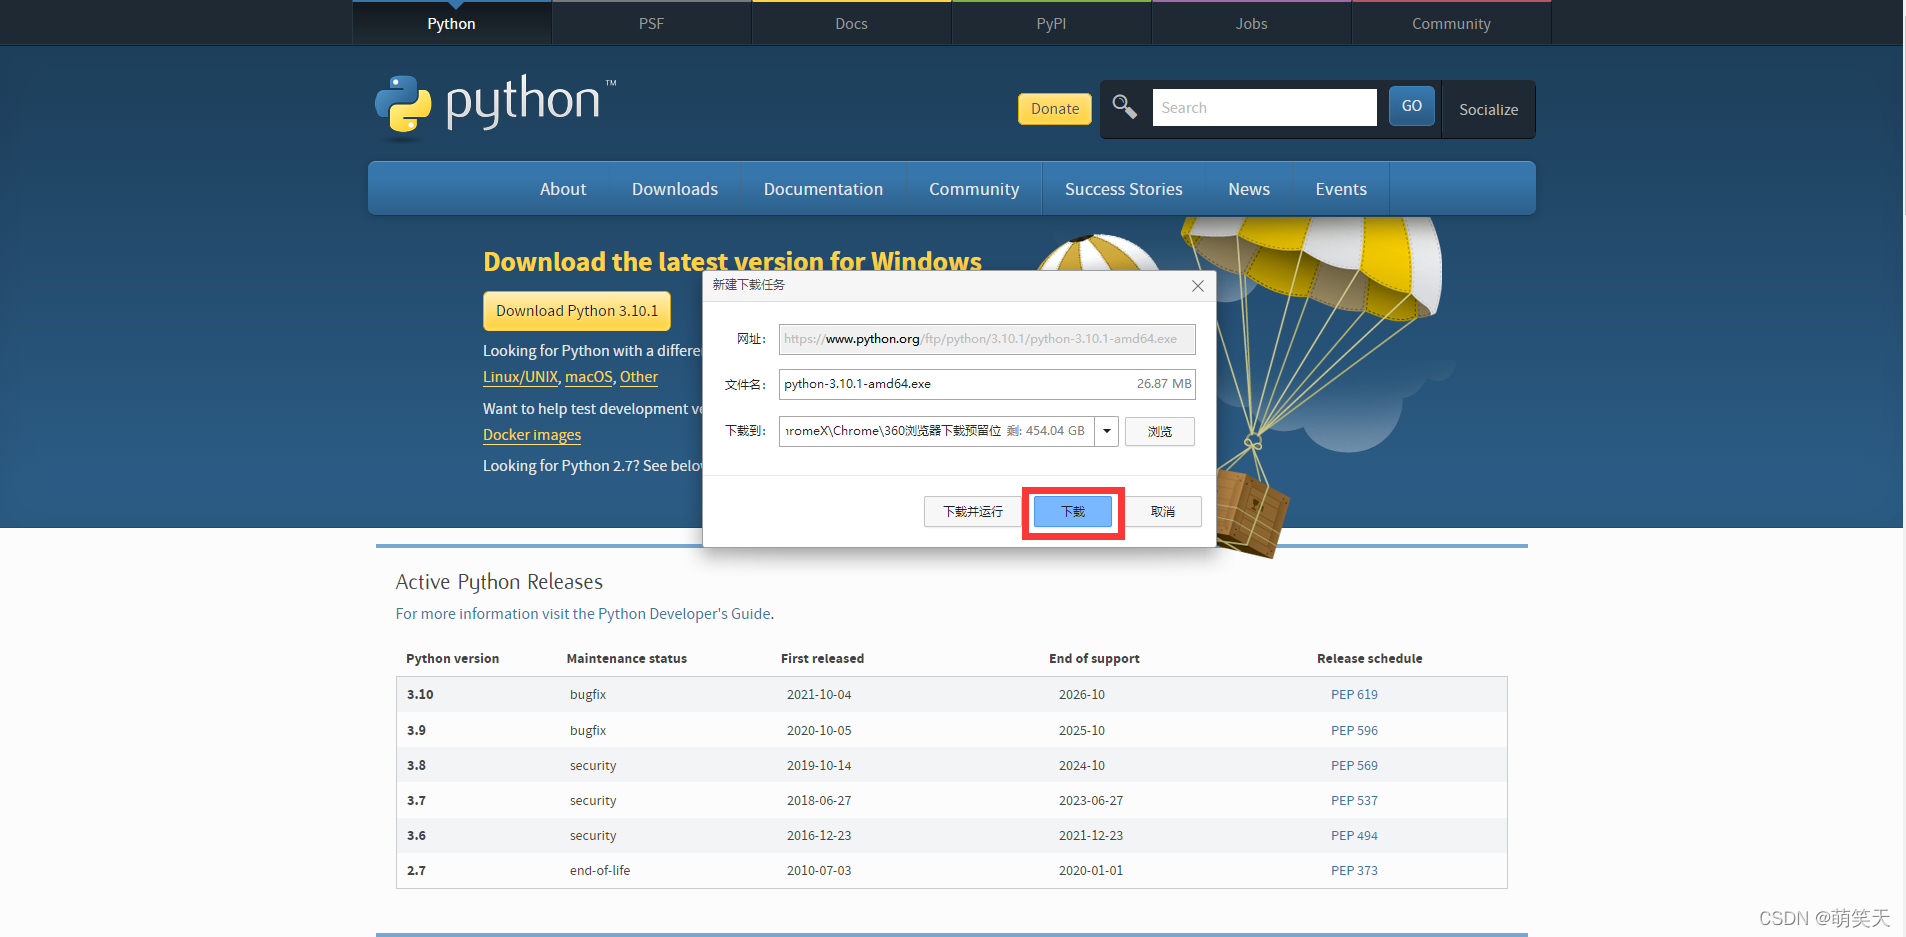
Task: Click the Docker images link
Action: [x=531, y=435]
